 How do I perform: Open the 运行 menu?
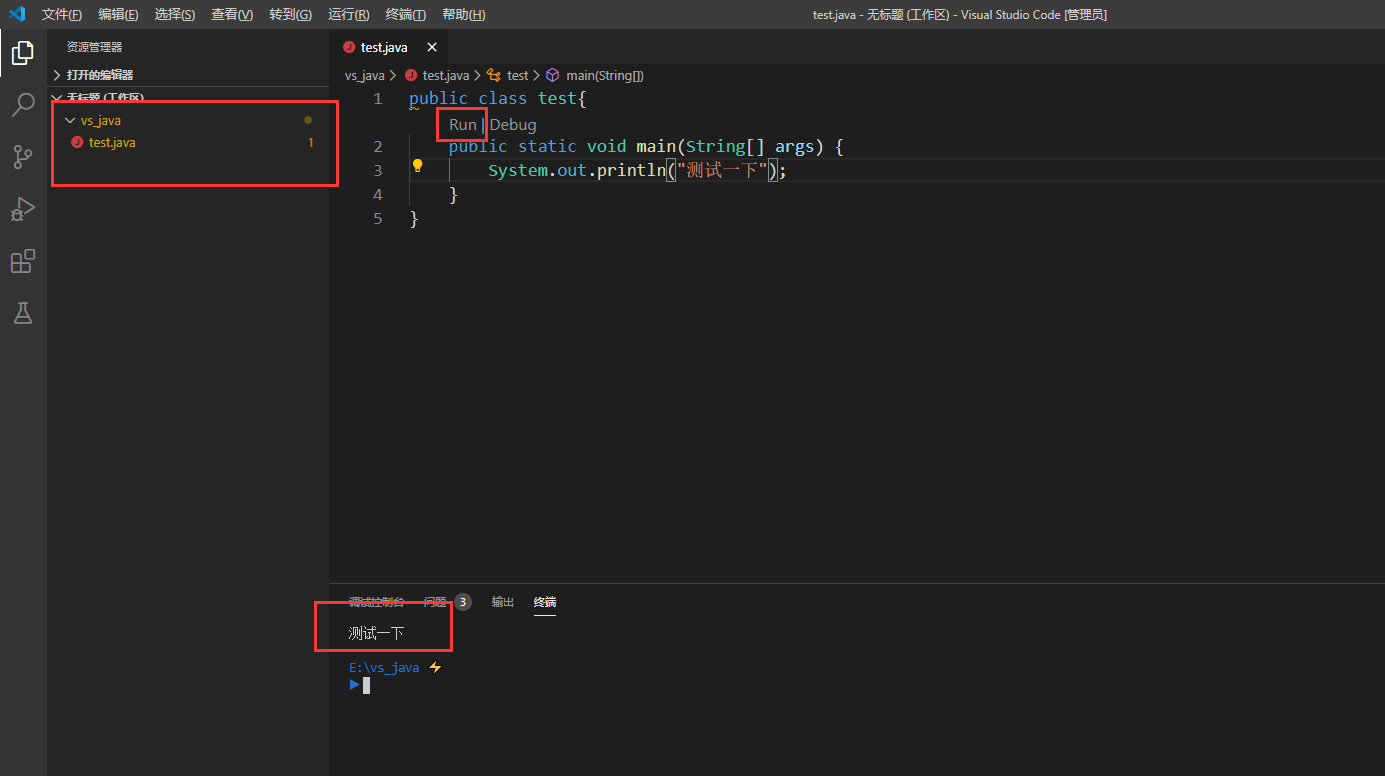coord(347,14)
